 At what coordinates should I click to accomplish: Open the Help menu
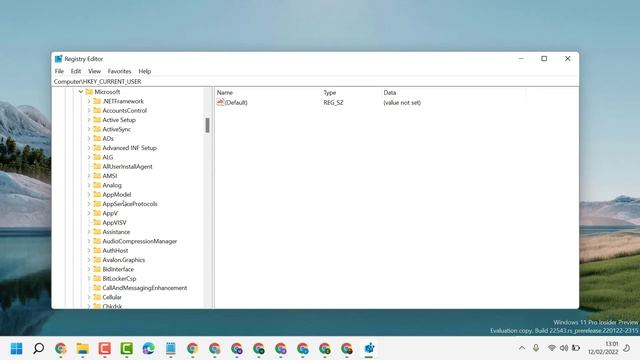[144, 71]
